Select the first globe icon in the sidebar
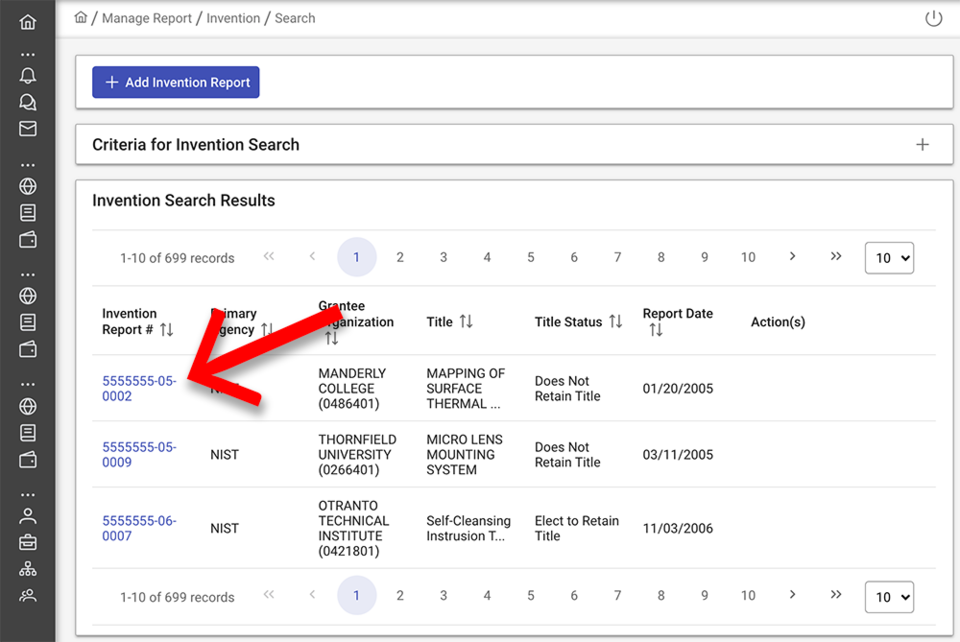Viewport: 960px width, 642px height. [27, 186]
